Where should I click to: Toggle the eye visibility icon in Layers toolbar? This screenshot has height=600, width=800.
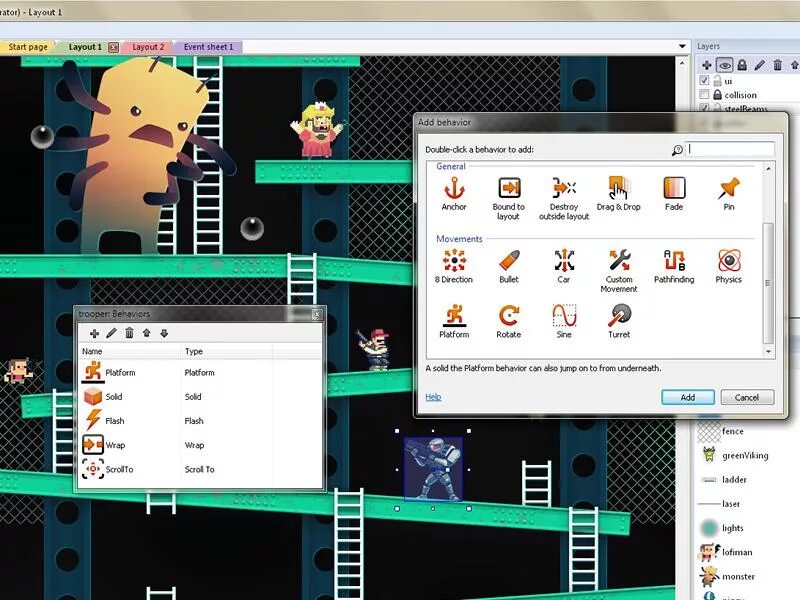coord(724,65)
